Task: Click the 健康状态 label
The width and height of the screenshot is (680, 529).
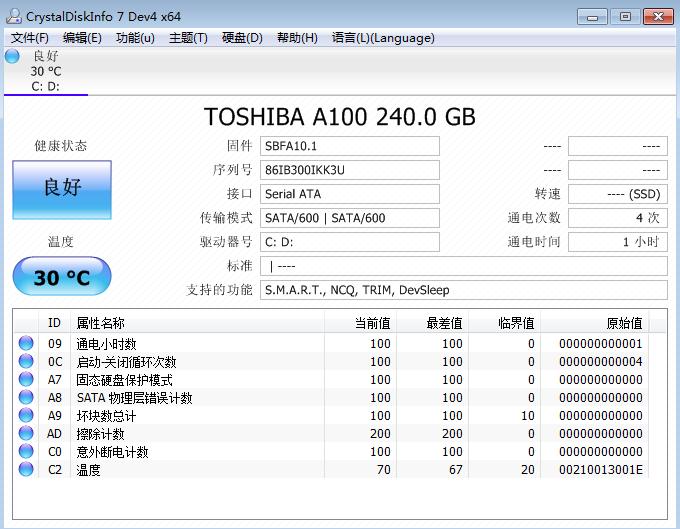Action: (x=61, y=146)
